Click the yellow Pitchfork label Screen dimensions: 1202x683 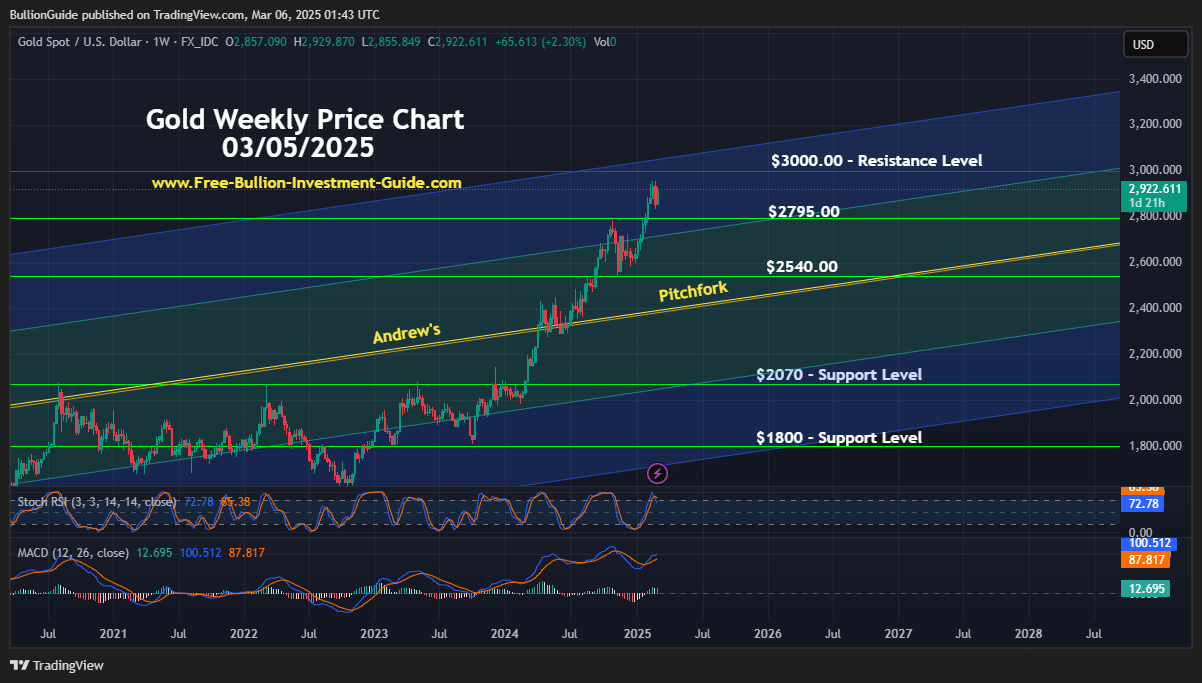(x=693, y=291)
